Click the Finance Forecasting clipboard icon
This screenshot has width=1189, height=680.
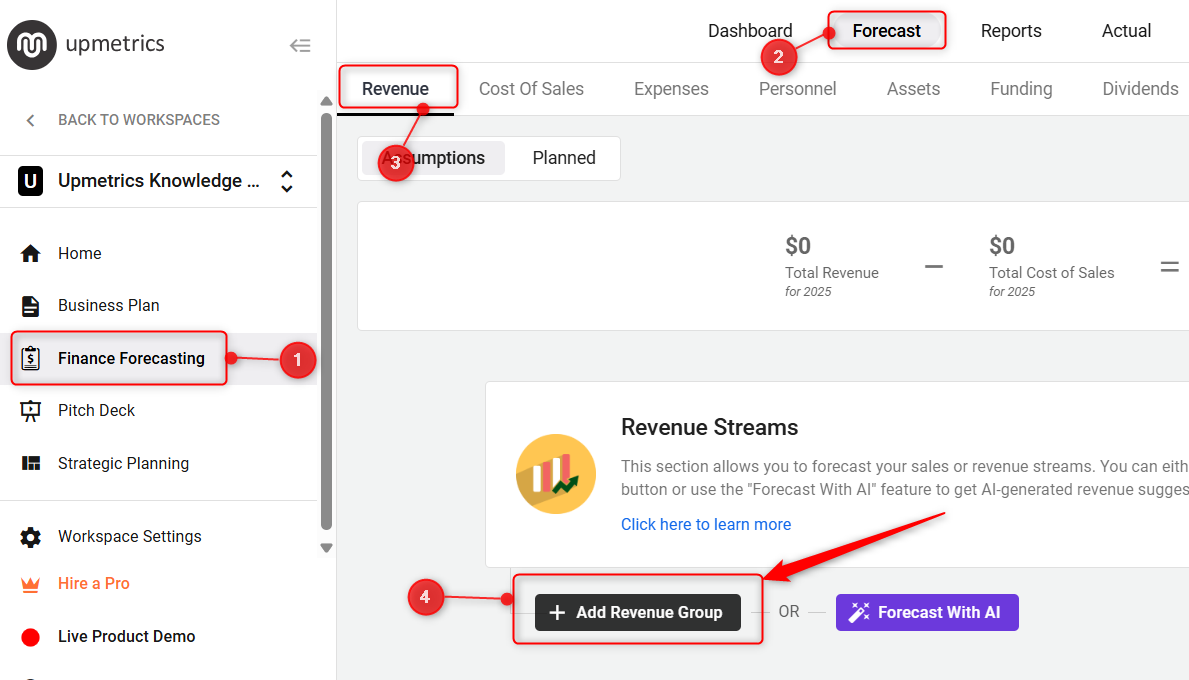click(x=30, y=358)
